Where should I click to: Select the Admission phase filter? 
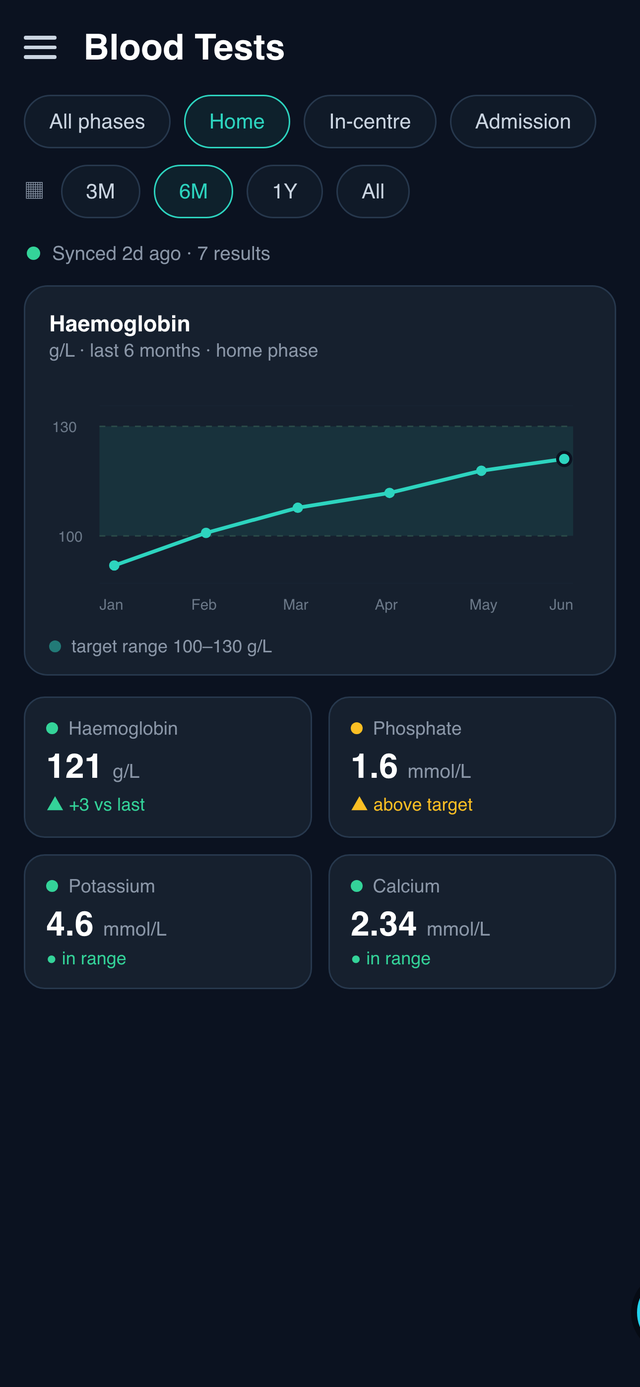523,122
